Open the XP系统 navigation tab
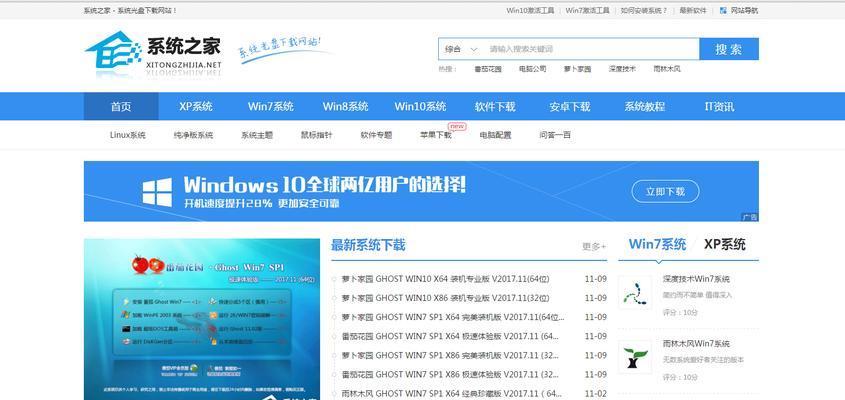Image resolution: width=845 pixels, height=400 pixels. (x=196, y=106)
